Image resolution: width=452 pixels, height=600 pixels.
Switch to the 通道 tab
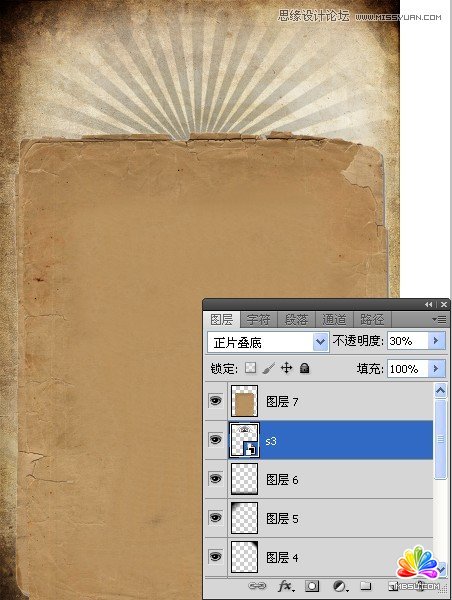click(x=334, y=319)
